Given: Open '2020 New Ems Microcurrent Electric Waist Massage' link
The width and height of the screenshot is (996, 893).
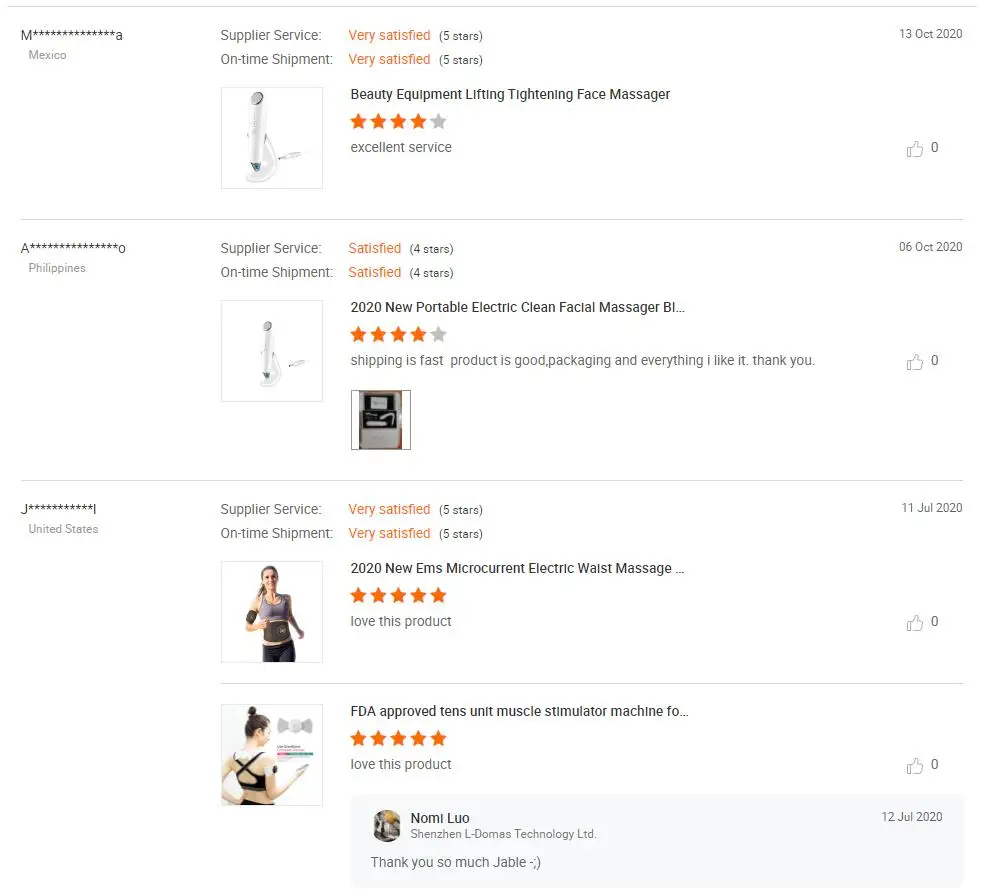Looking at the screenshot, I should click(x=517, y=569).
